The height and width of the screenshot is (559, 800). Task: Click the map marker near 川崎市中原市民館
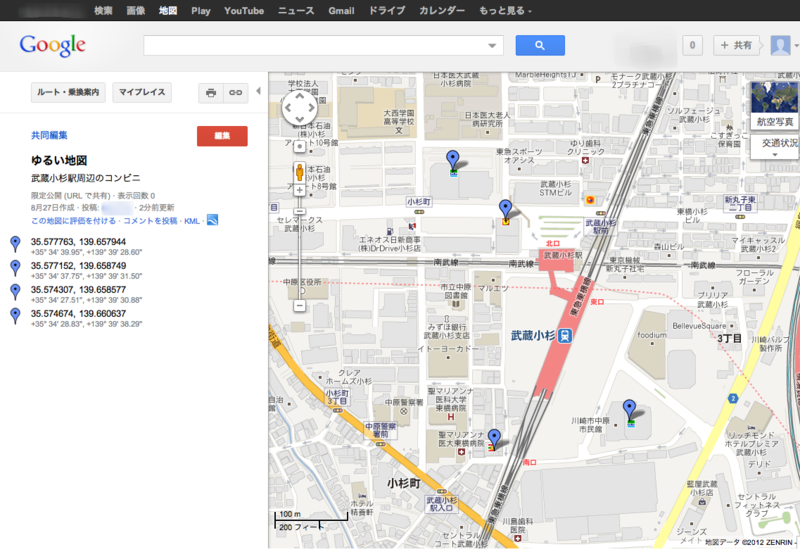630,409
